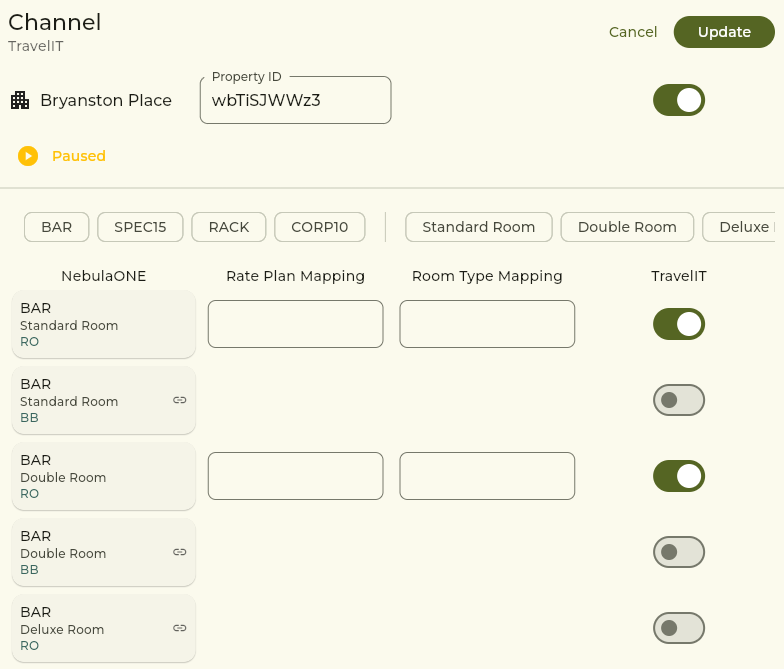Screen dimensions: 784x669
Task: Click Rate Plan Mapping field for BAR Double Room RO
Action: pyautogui.click(x=296, y=476)
